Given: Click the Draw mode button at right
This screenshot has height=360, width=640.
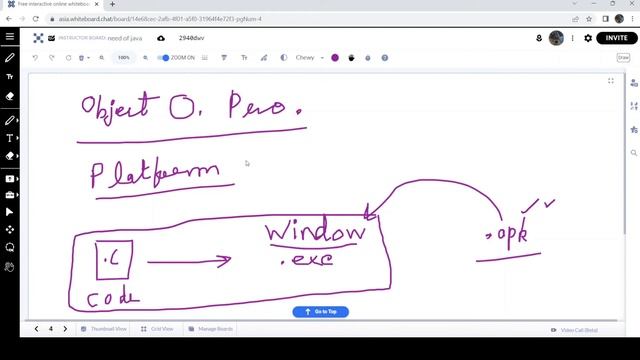Looking at the screenshot, I should (x=623, y=58).
